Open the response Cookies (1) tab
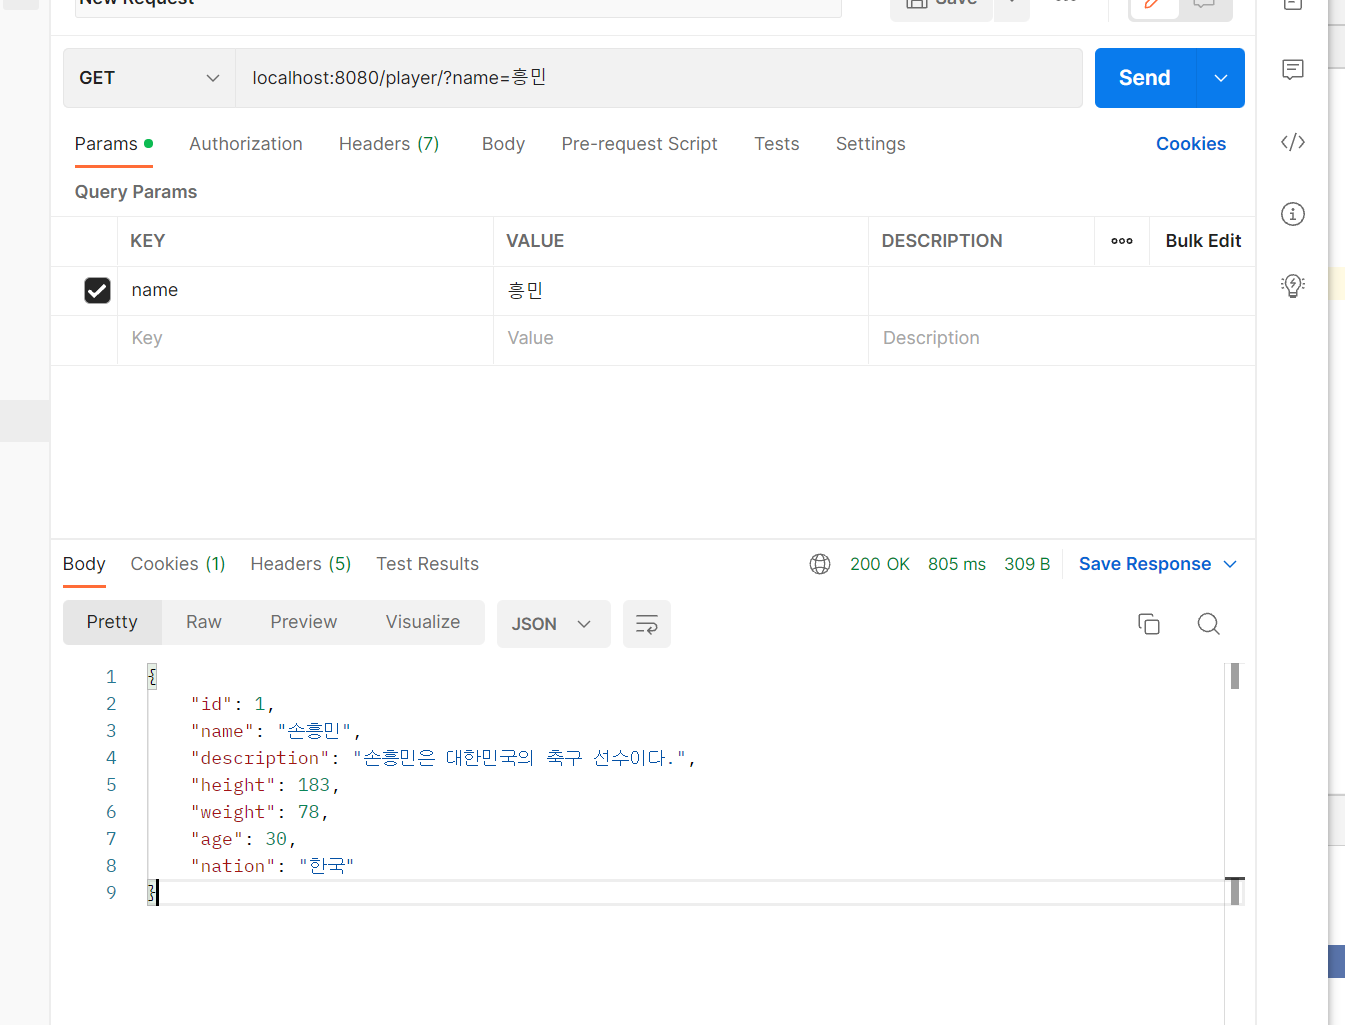The height and width of the screenshot is (1025, 1345). [178, 564]
